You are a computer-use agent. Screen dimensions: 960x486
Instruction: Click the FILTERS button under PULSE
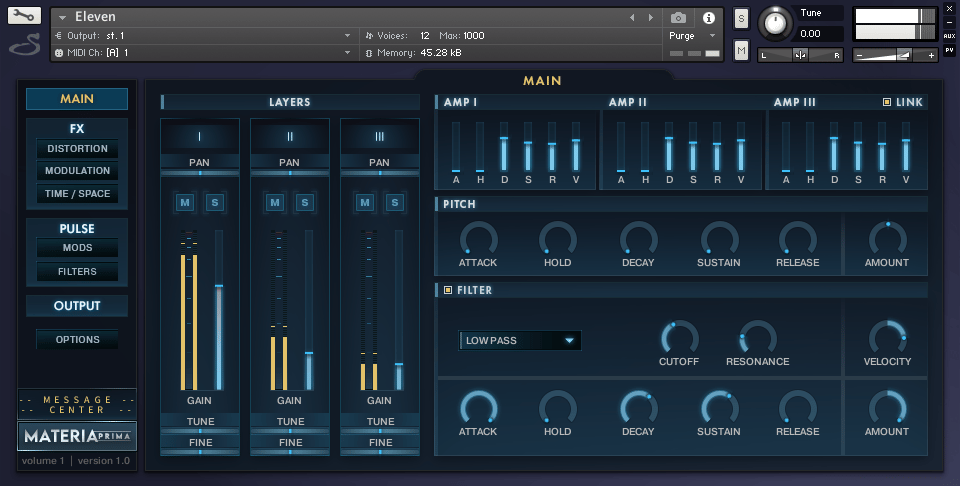[77, 271]
